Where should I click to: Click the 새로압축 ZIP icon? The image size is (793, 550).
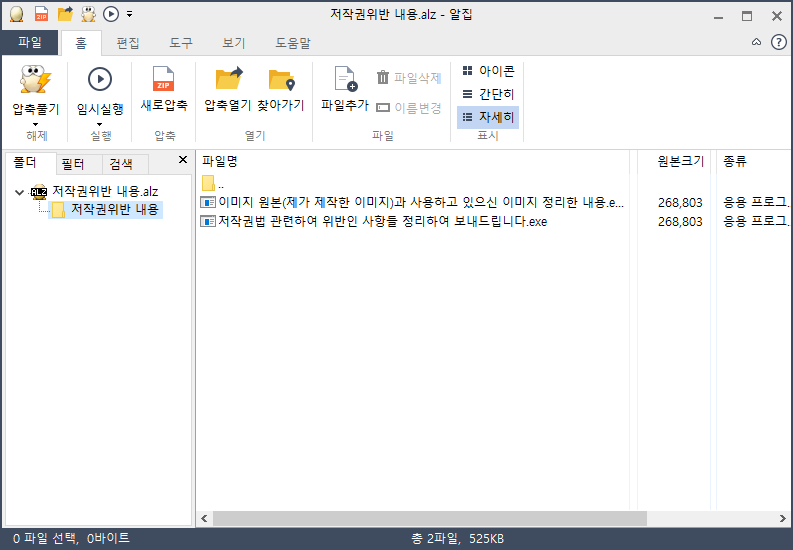click(x=163, y=79)
